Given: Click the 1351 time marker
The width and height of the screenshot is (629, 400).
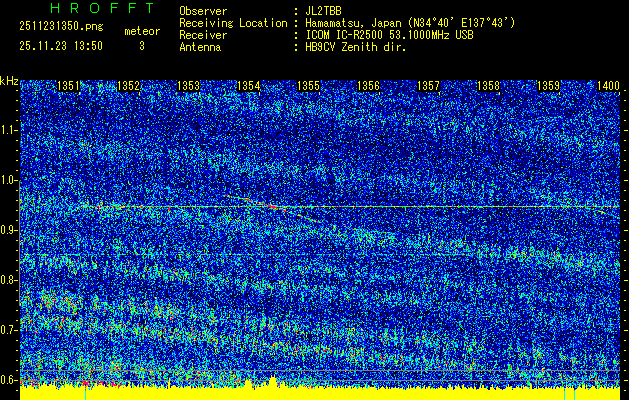Looking at the screenshot, I should click(69, 87).
